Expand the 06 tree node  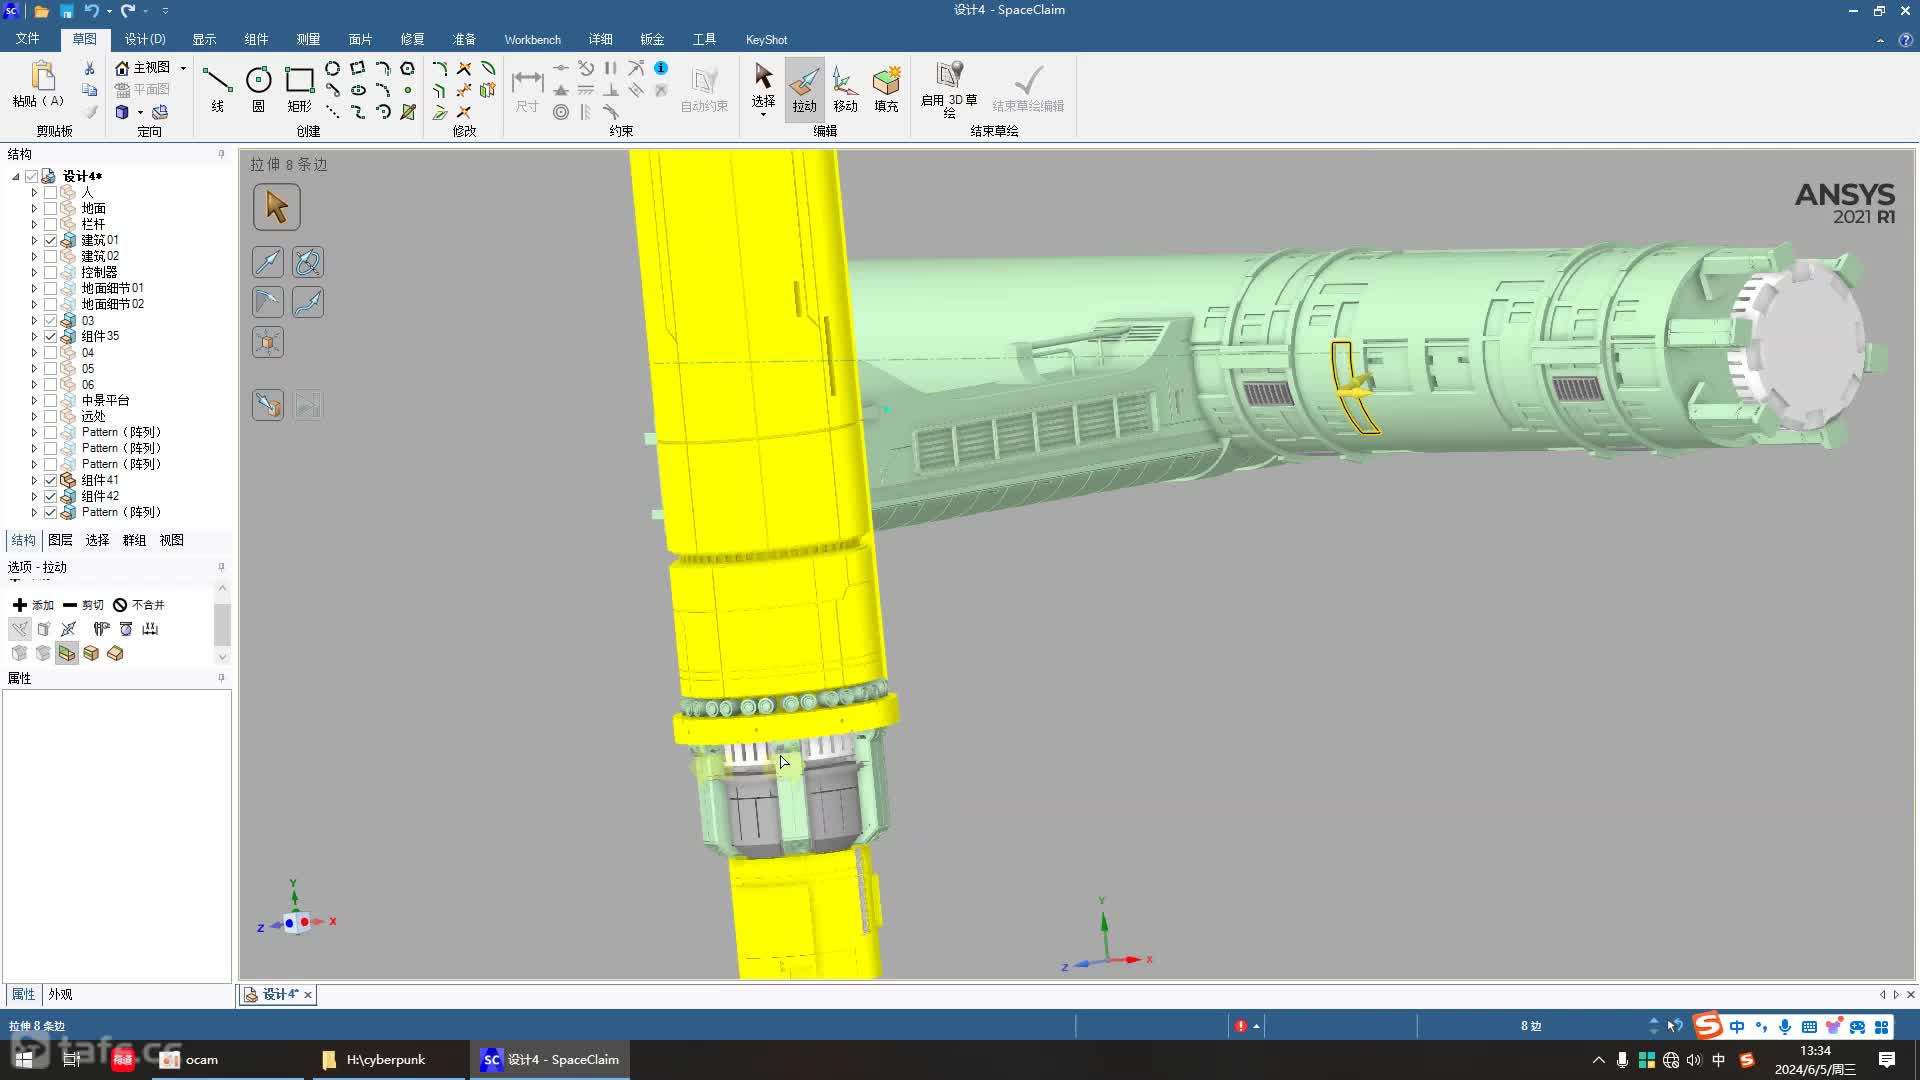pos(34,384)
